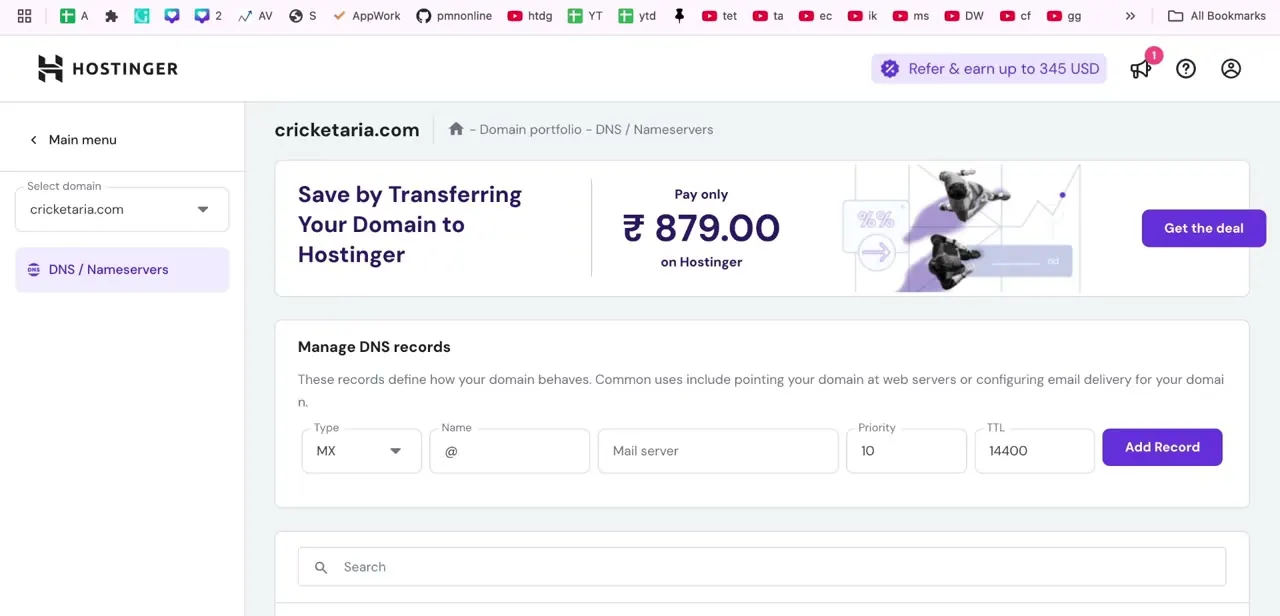Open the All Bookmarks folder
Viewport: 1280px width, 616px height.
tap(1217, 16)
